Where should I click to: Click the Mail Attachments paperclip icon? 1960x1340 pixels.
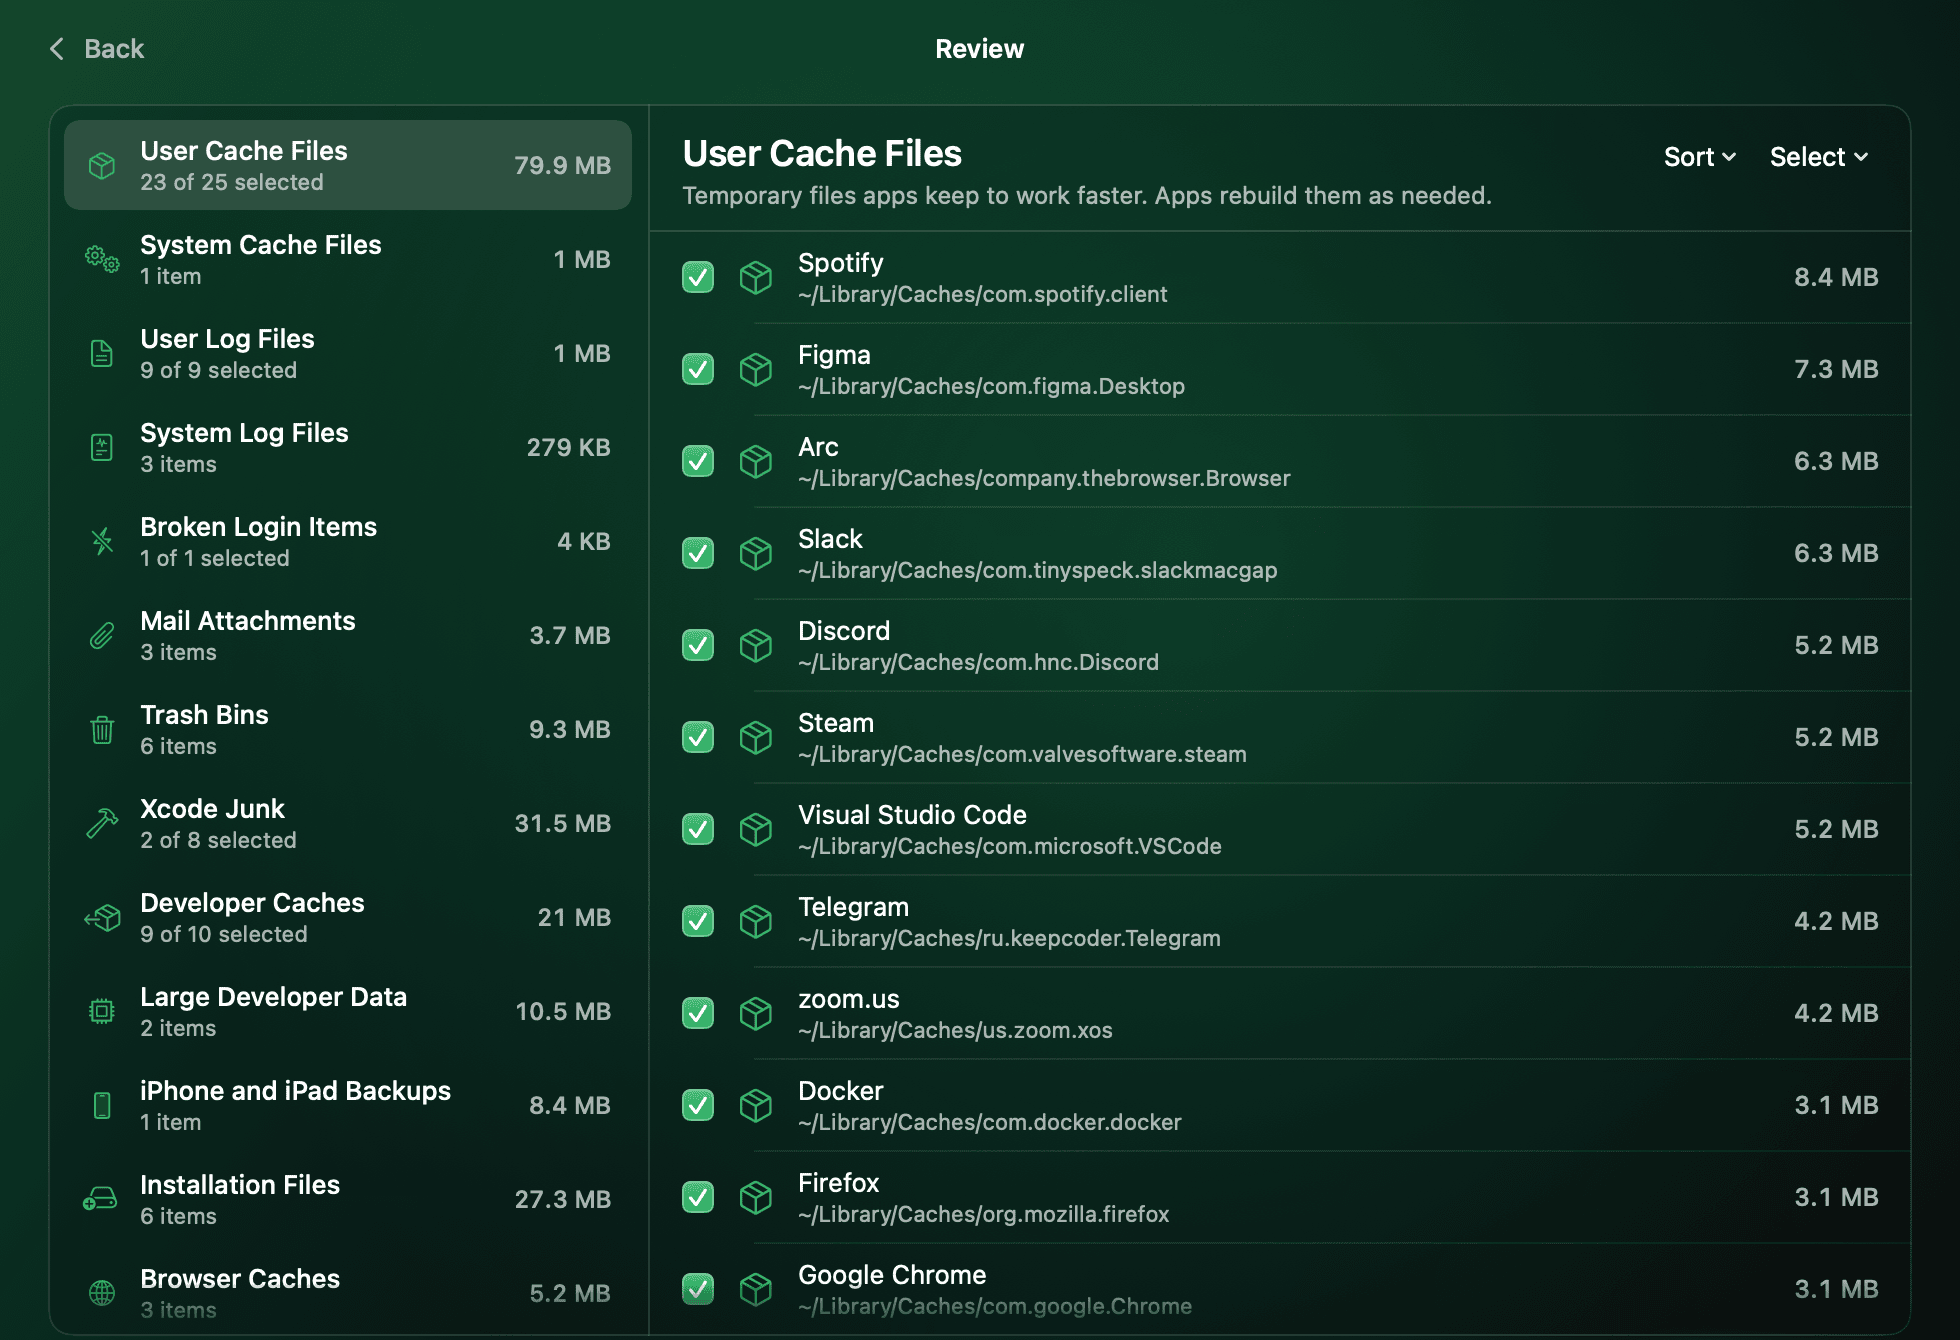(102, 636)
